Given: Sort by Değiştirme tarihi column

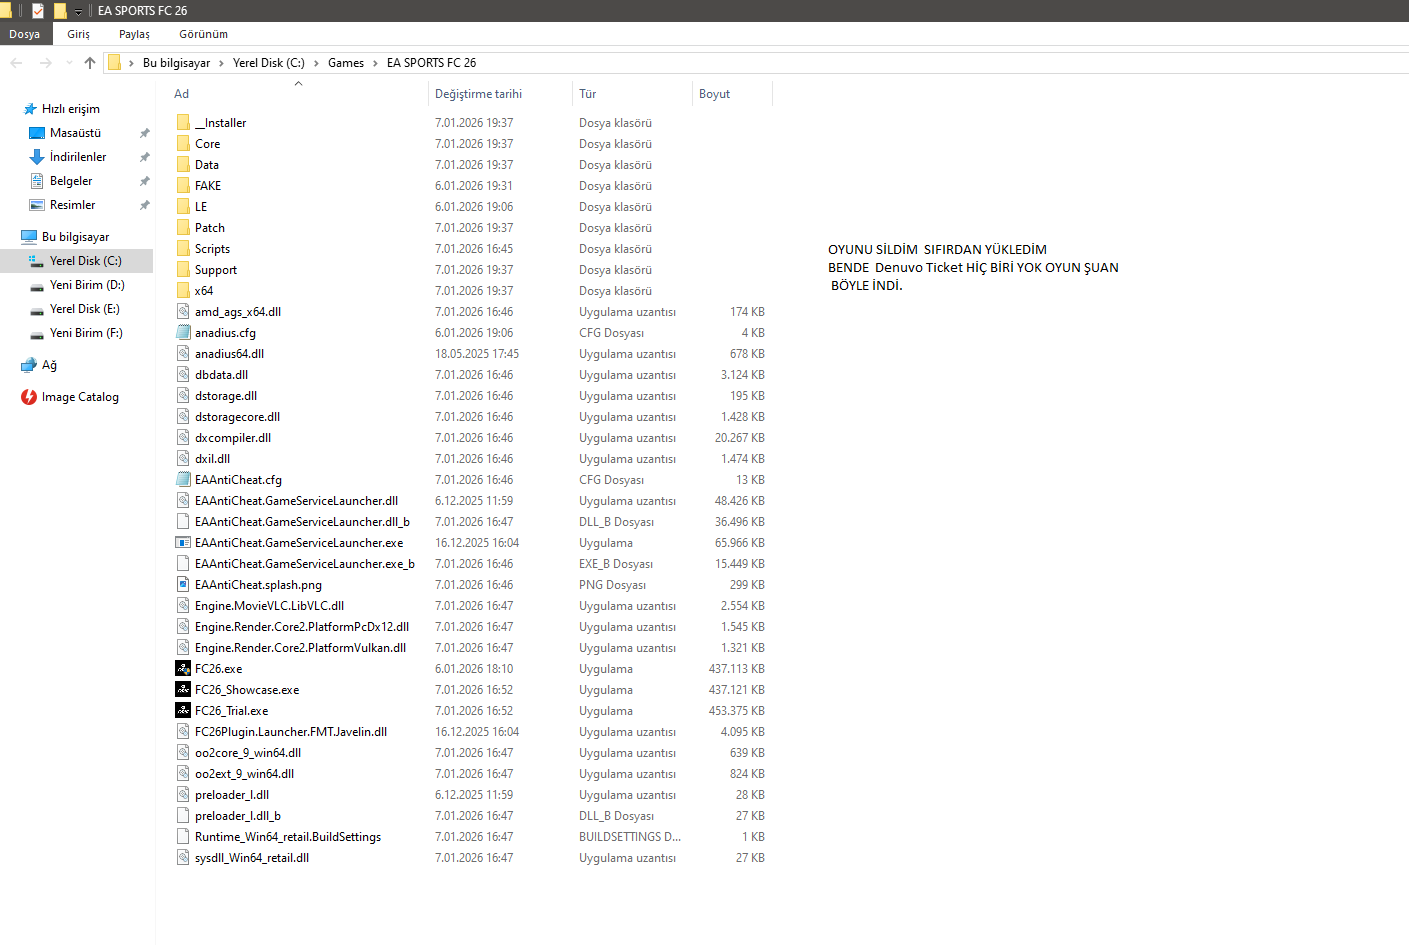Looking at the screenshot, I should [x=478, y=94].
